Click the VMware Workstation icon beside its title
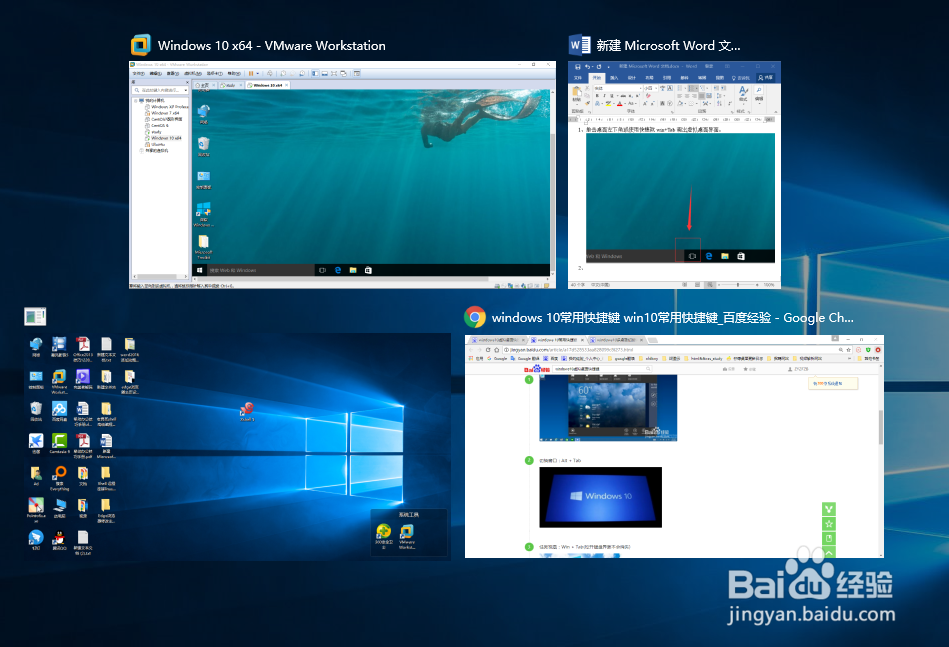The width and height of the screenshot is (949, 647). (x=140, y=45)
